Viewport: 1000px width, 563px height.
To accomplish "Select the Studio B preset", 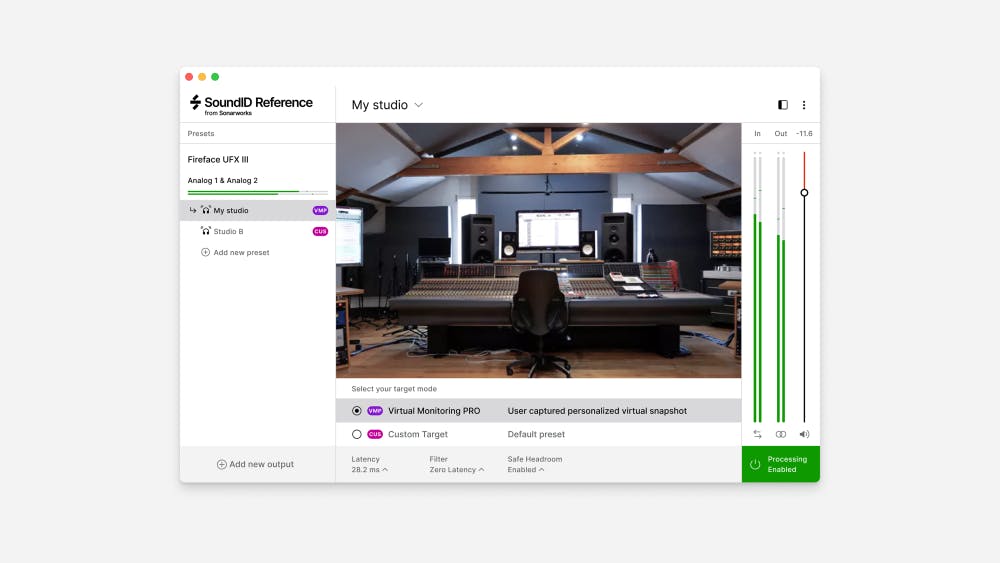I will tap(228, 232).
